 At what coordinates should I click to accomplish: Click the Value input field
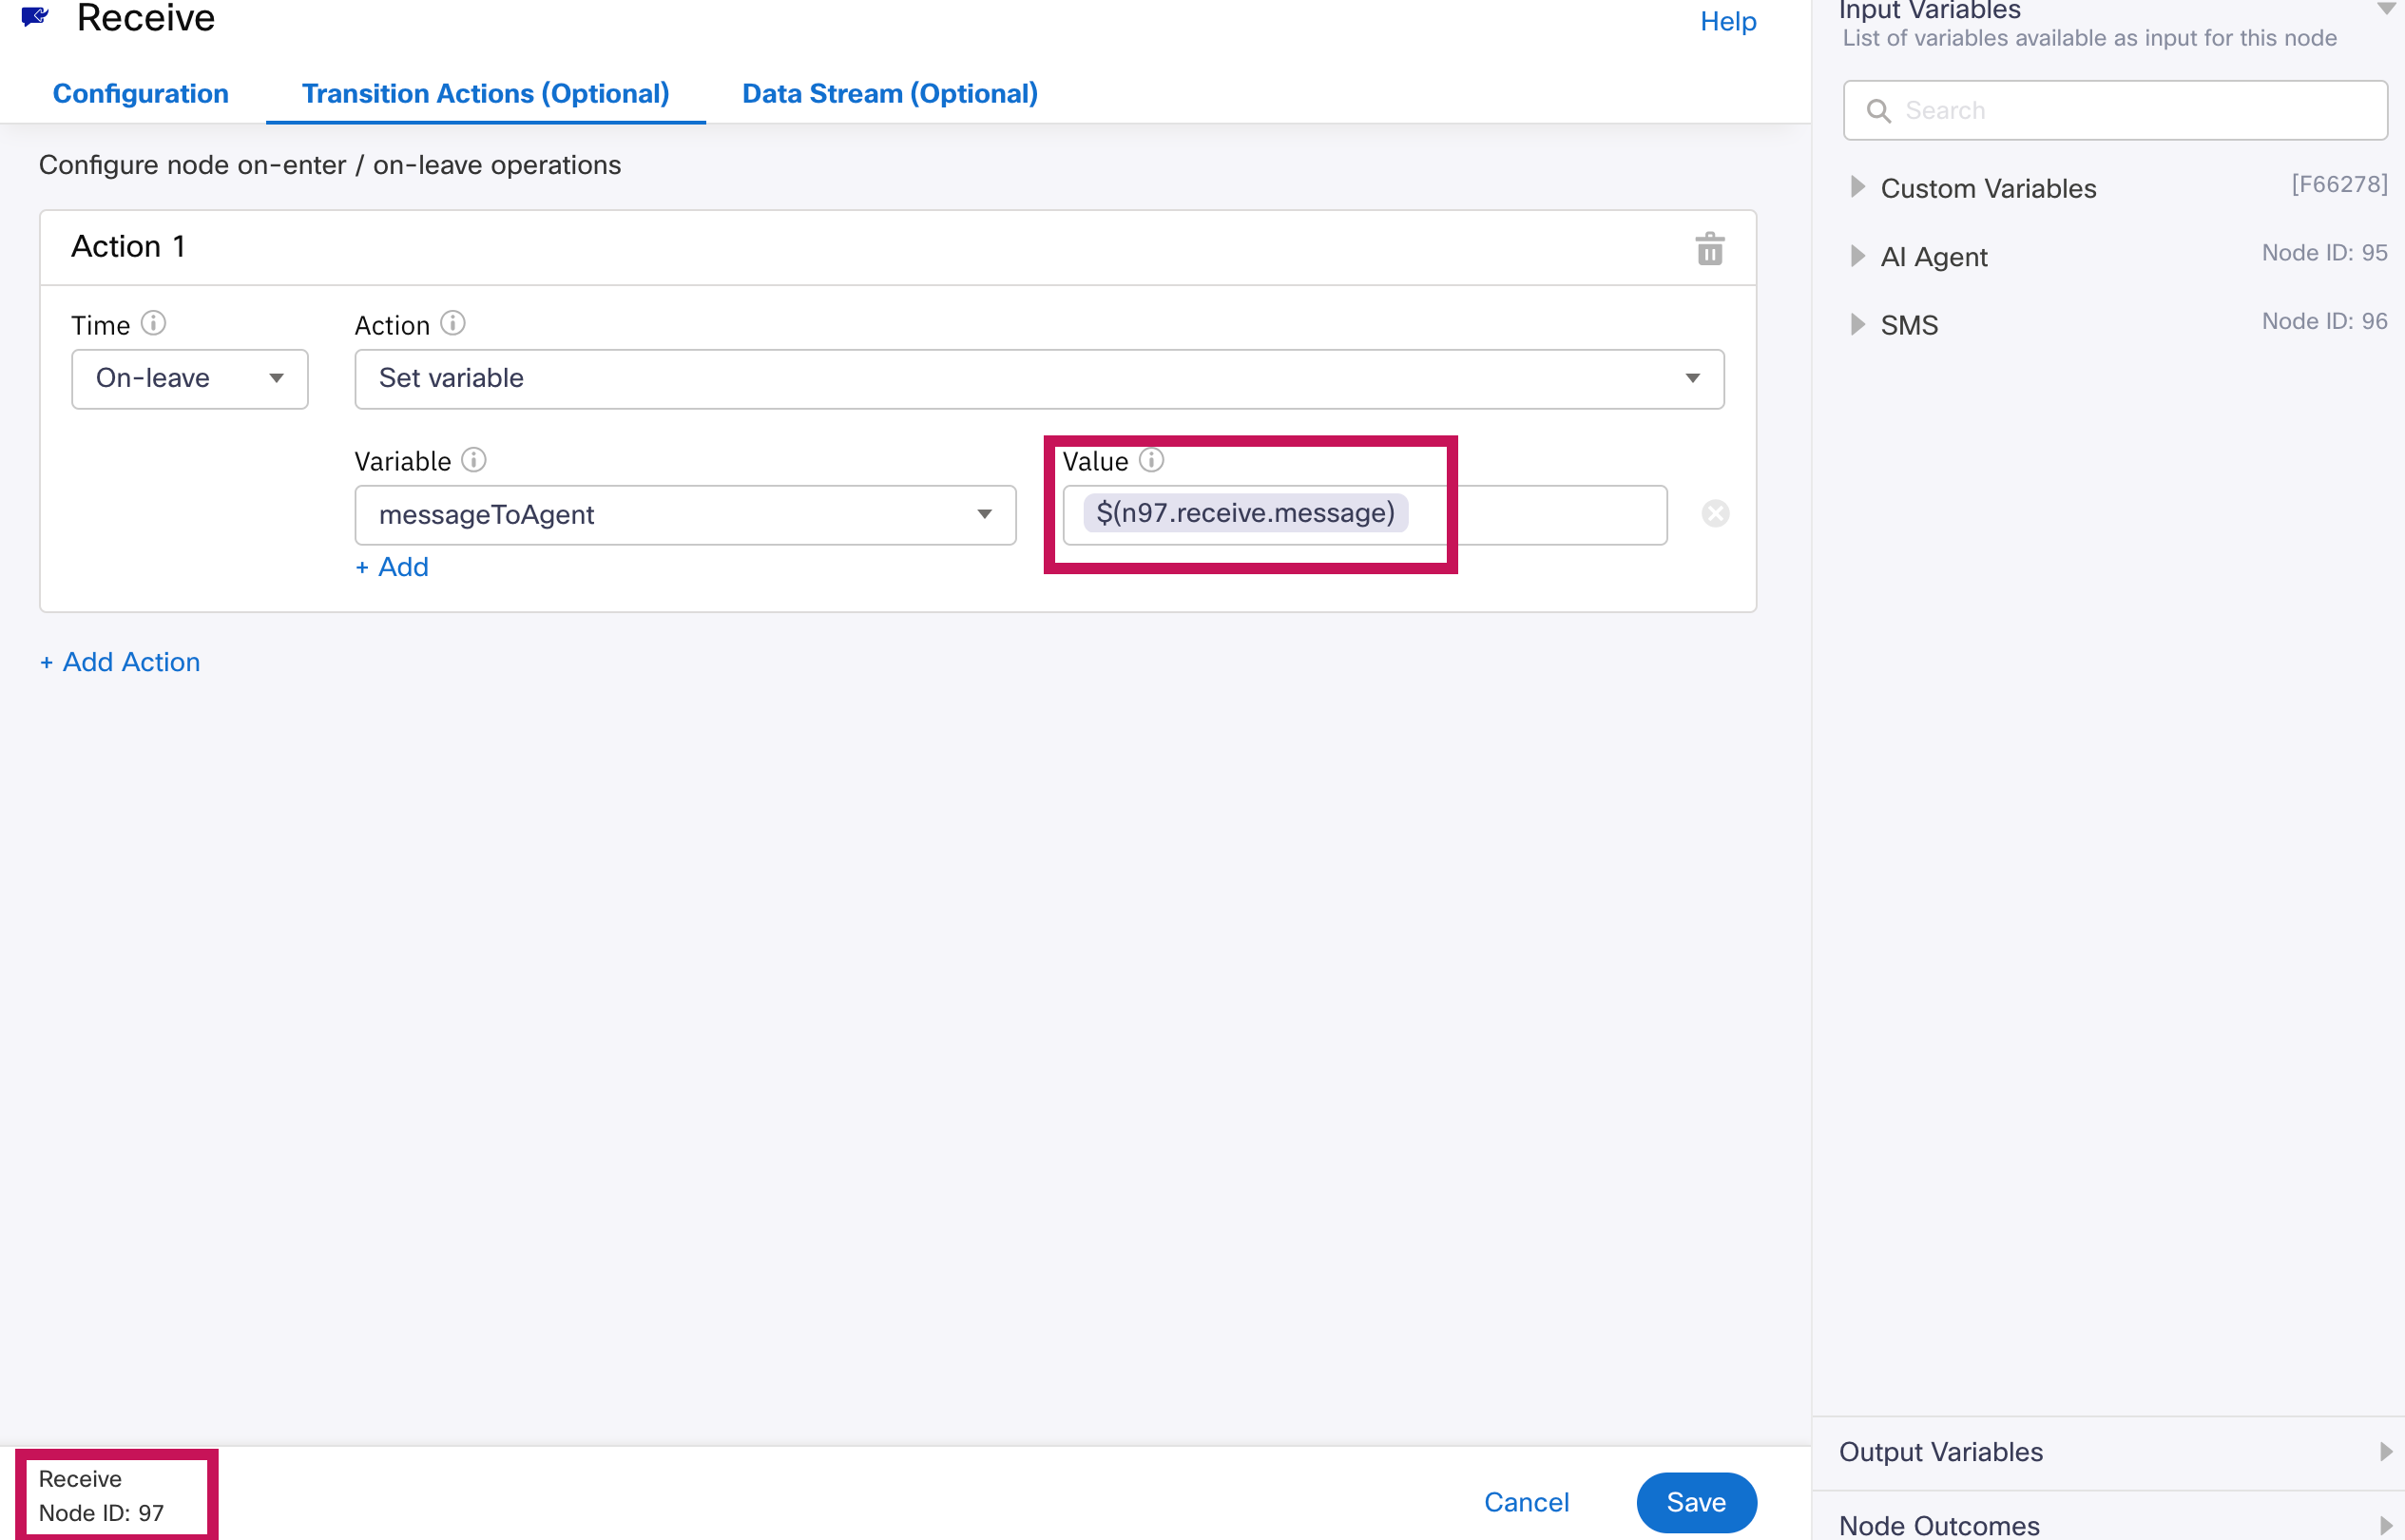pyautogui.click(x=1365, y=515)
